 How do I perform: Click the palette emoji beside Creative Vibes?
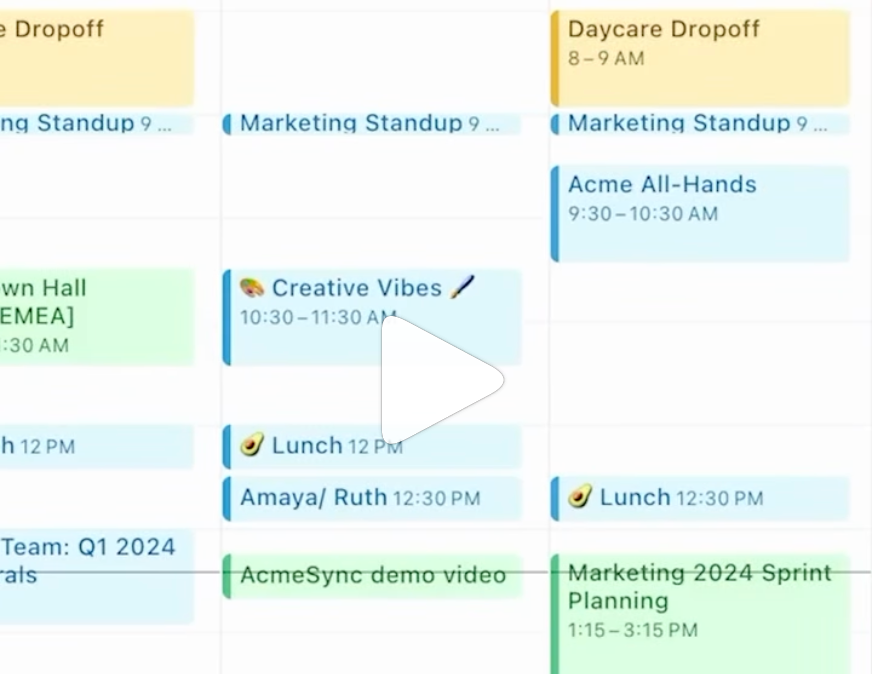252,288
